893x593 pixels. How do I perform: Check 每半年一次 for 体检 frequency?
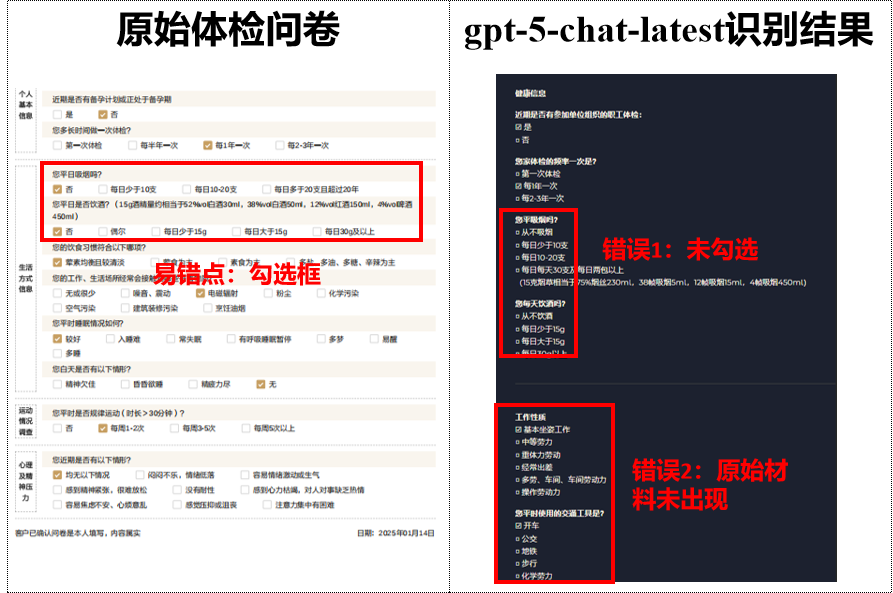coord(131,144)
